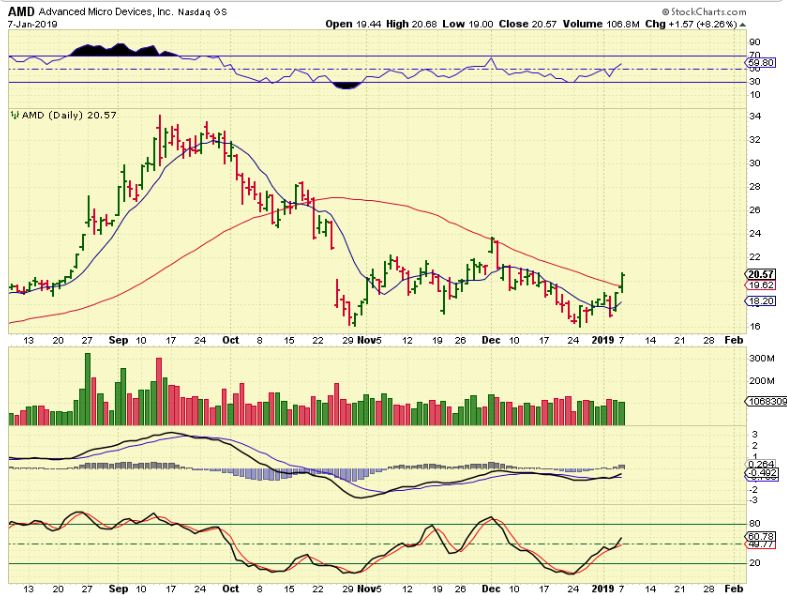Click the red moving average tag 19.62
Image resolution: width=787 pixels, height=595 pixels.
761,285
